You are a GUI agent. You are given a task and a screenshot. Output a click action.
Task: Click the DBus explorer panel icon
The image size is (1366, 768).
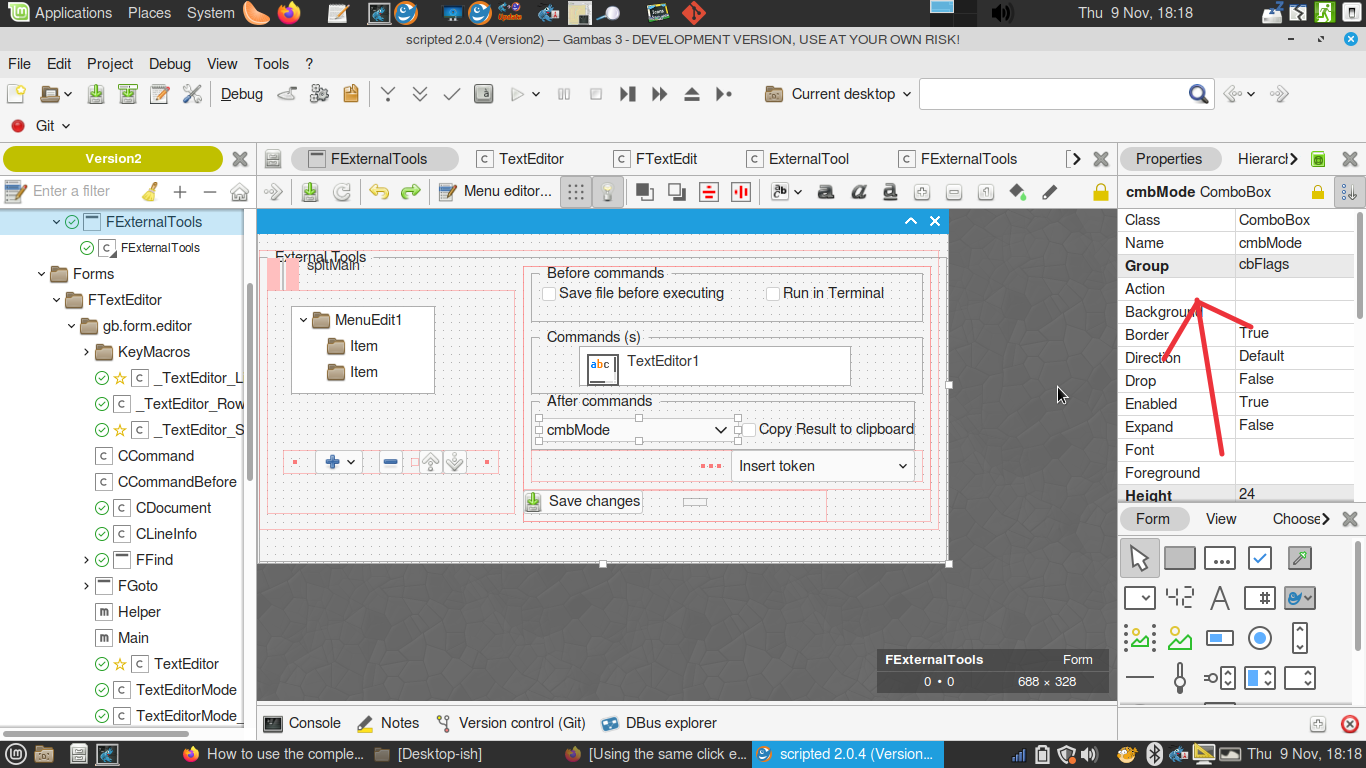[610, 723]
